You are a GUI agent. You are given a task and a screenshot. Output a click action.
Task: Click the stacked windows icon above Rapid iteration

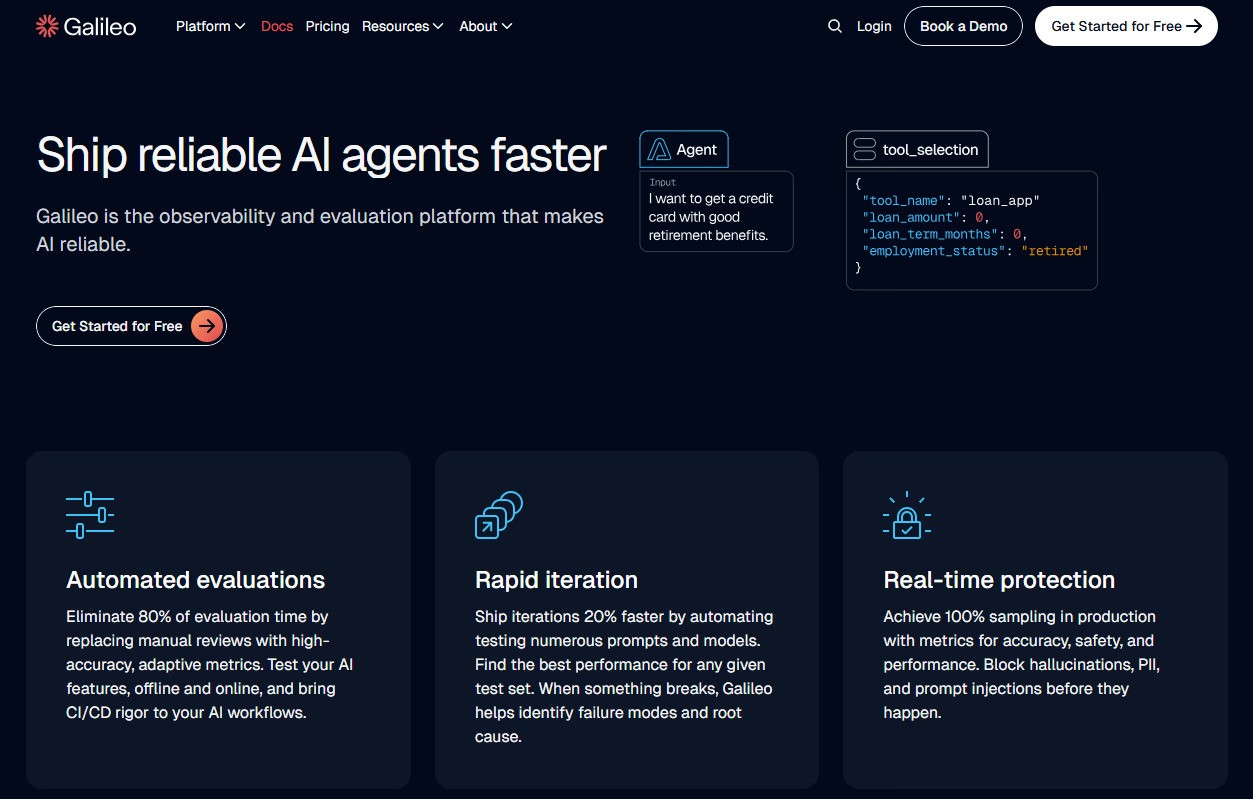[x=499, y=515]
